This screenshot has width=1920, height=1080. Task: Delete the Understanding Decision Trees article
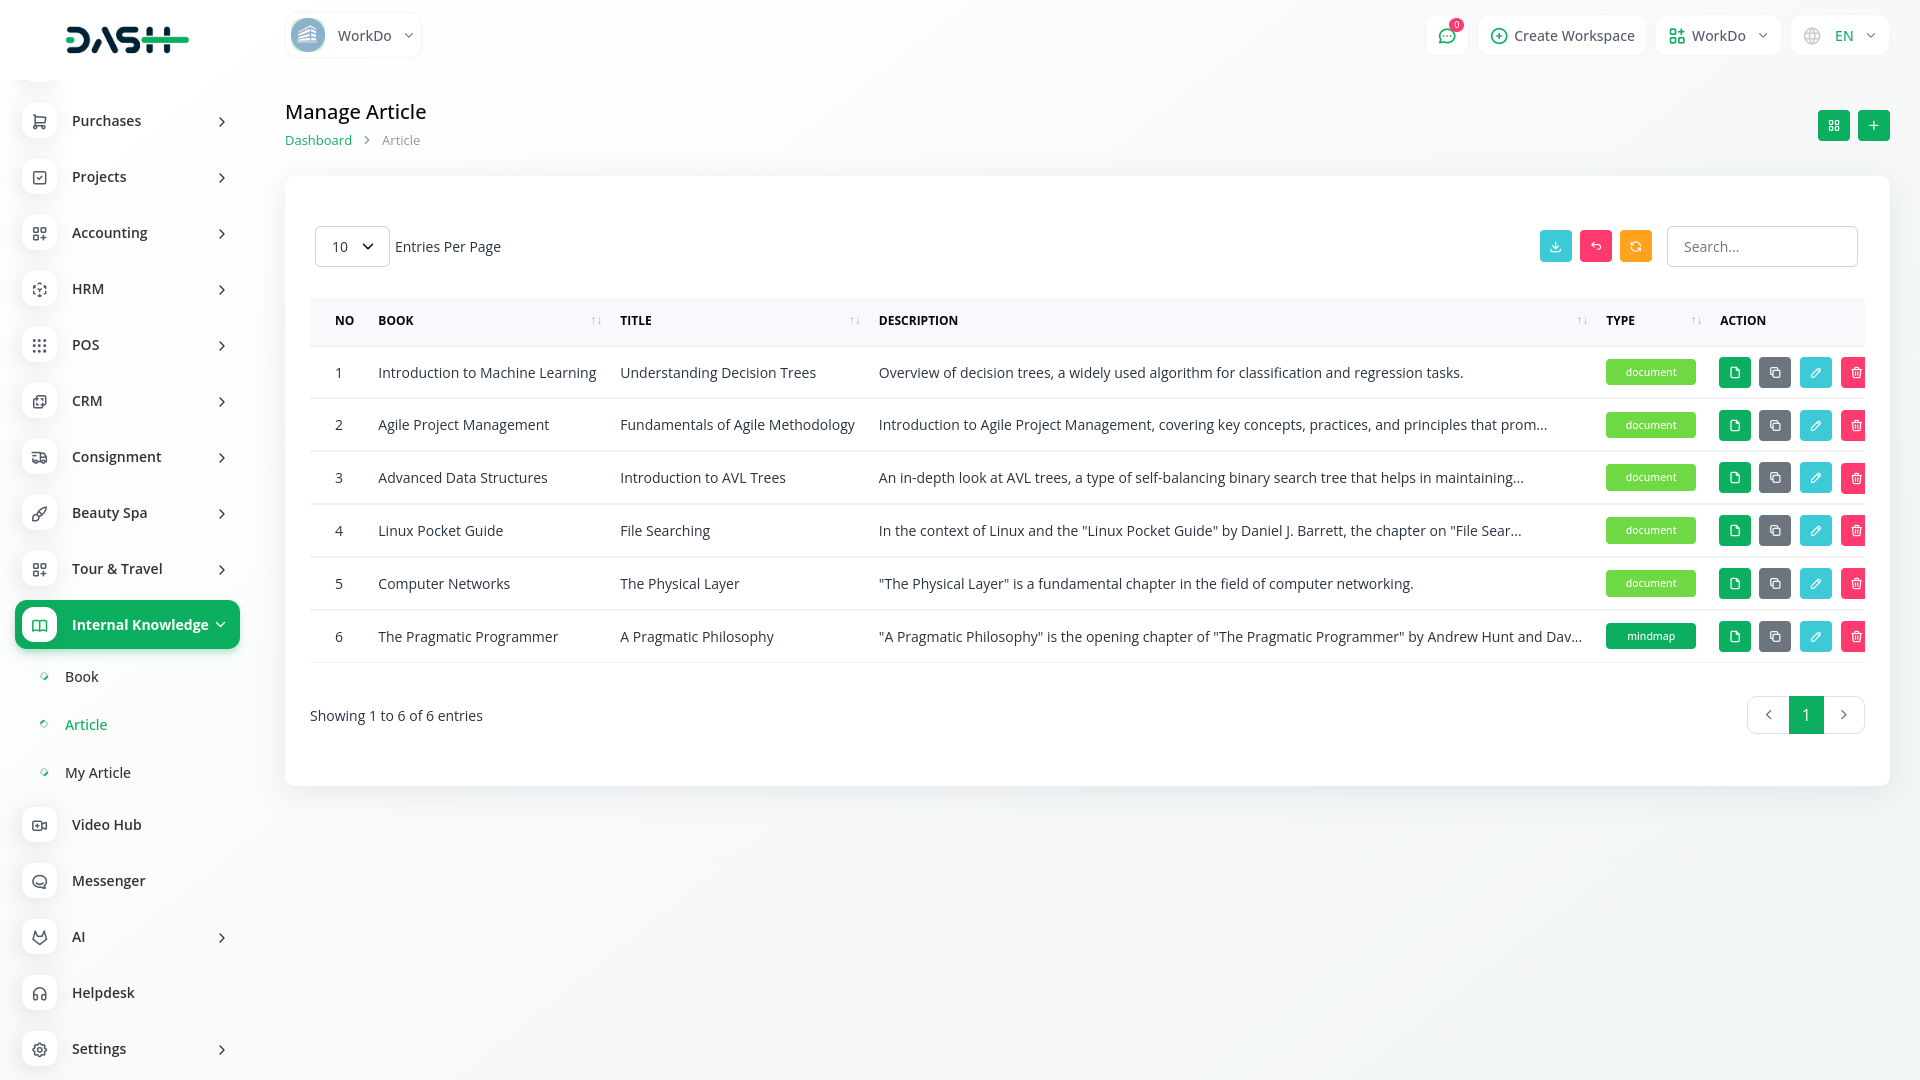(x=1855, y=373)
